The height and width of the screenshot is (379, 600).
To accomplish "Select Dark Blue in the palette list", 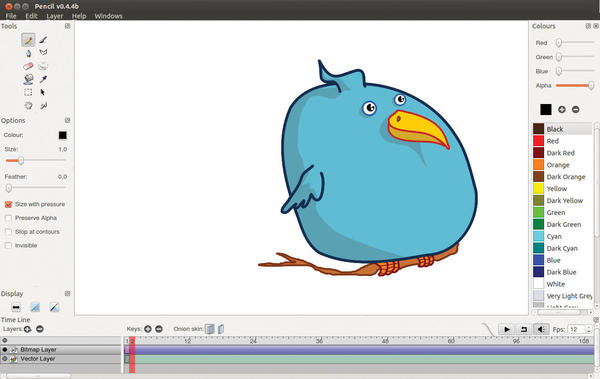I will [562, 272].
